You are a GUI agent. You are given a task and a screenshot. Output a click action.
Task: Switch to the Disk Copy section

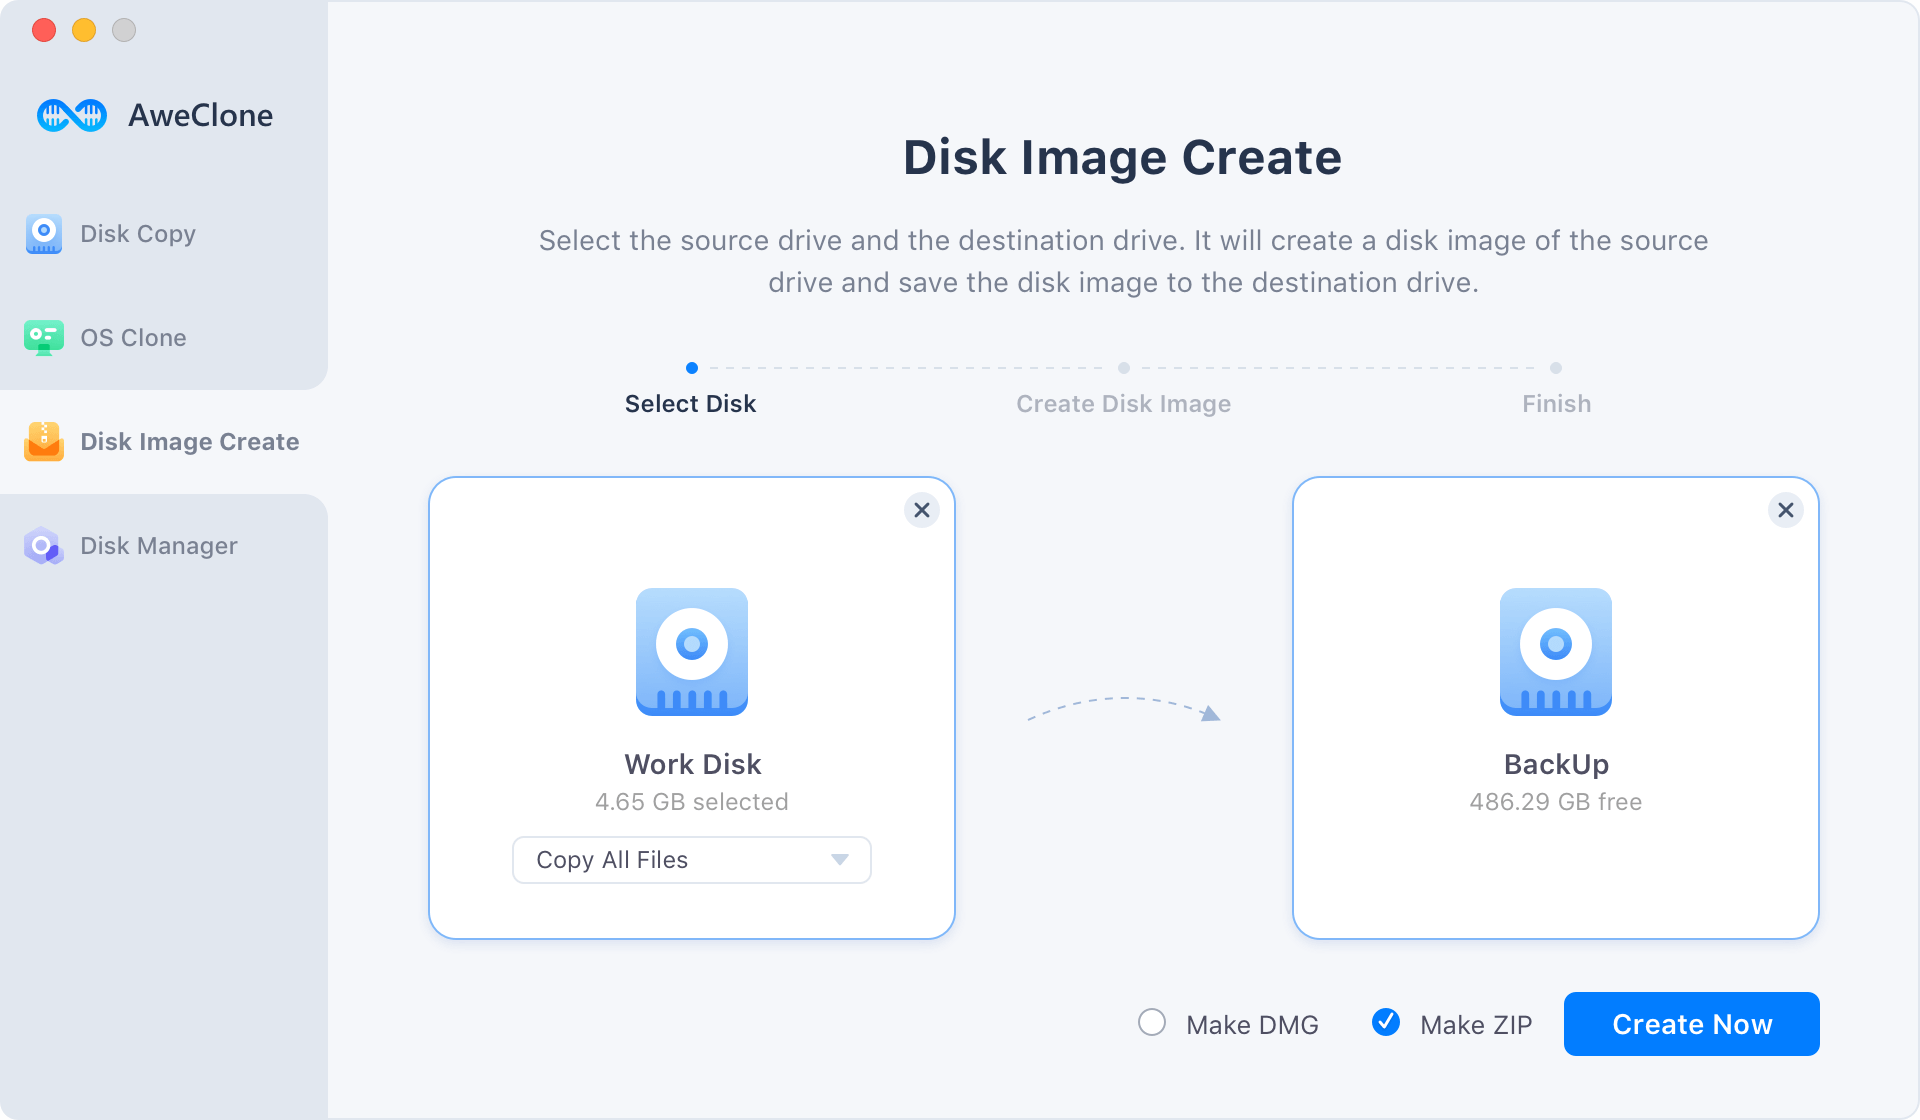point(164,234)
